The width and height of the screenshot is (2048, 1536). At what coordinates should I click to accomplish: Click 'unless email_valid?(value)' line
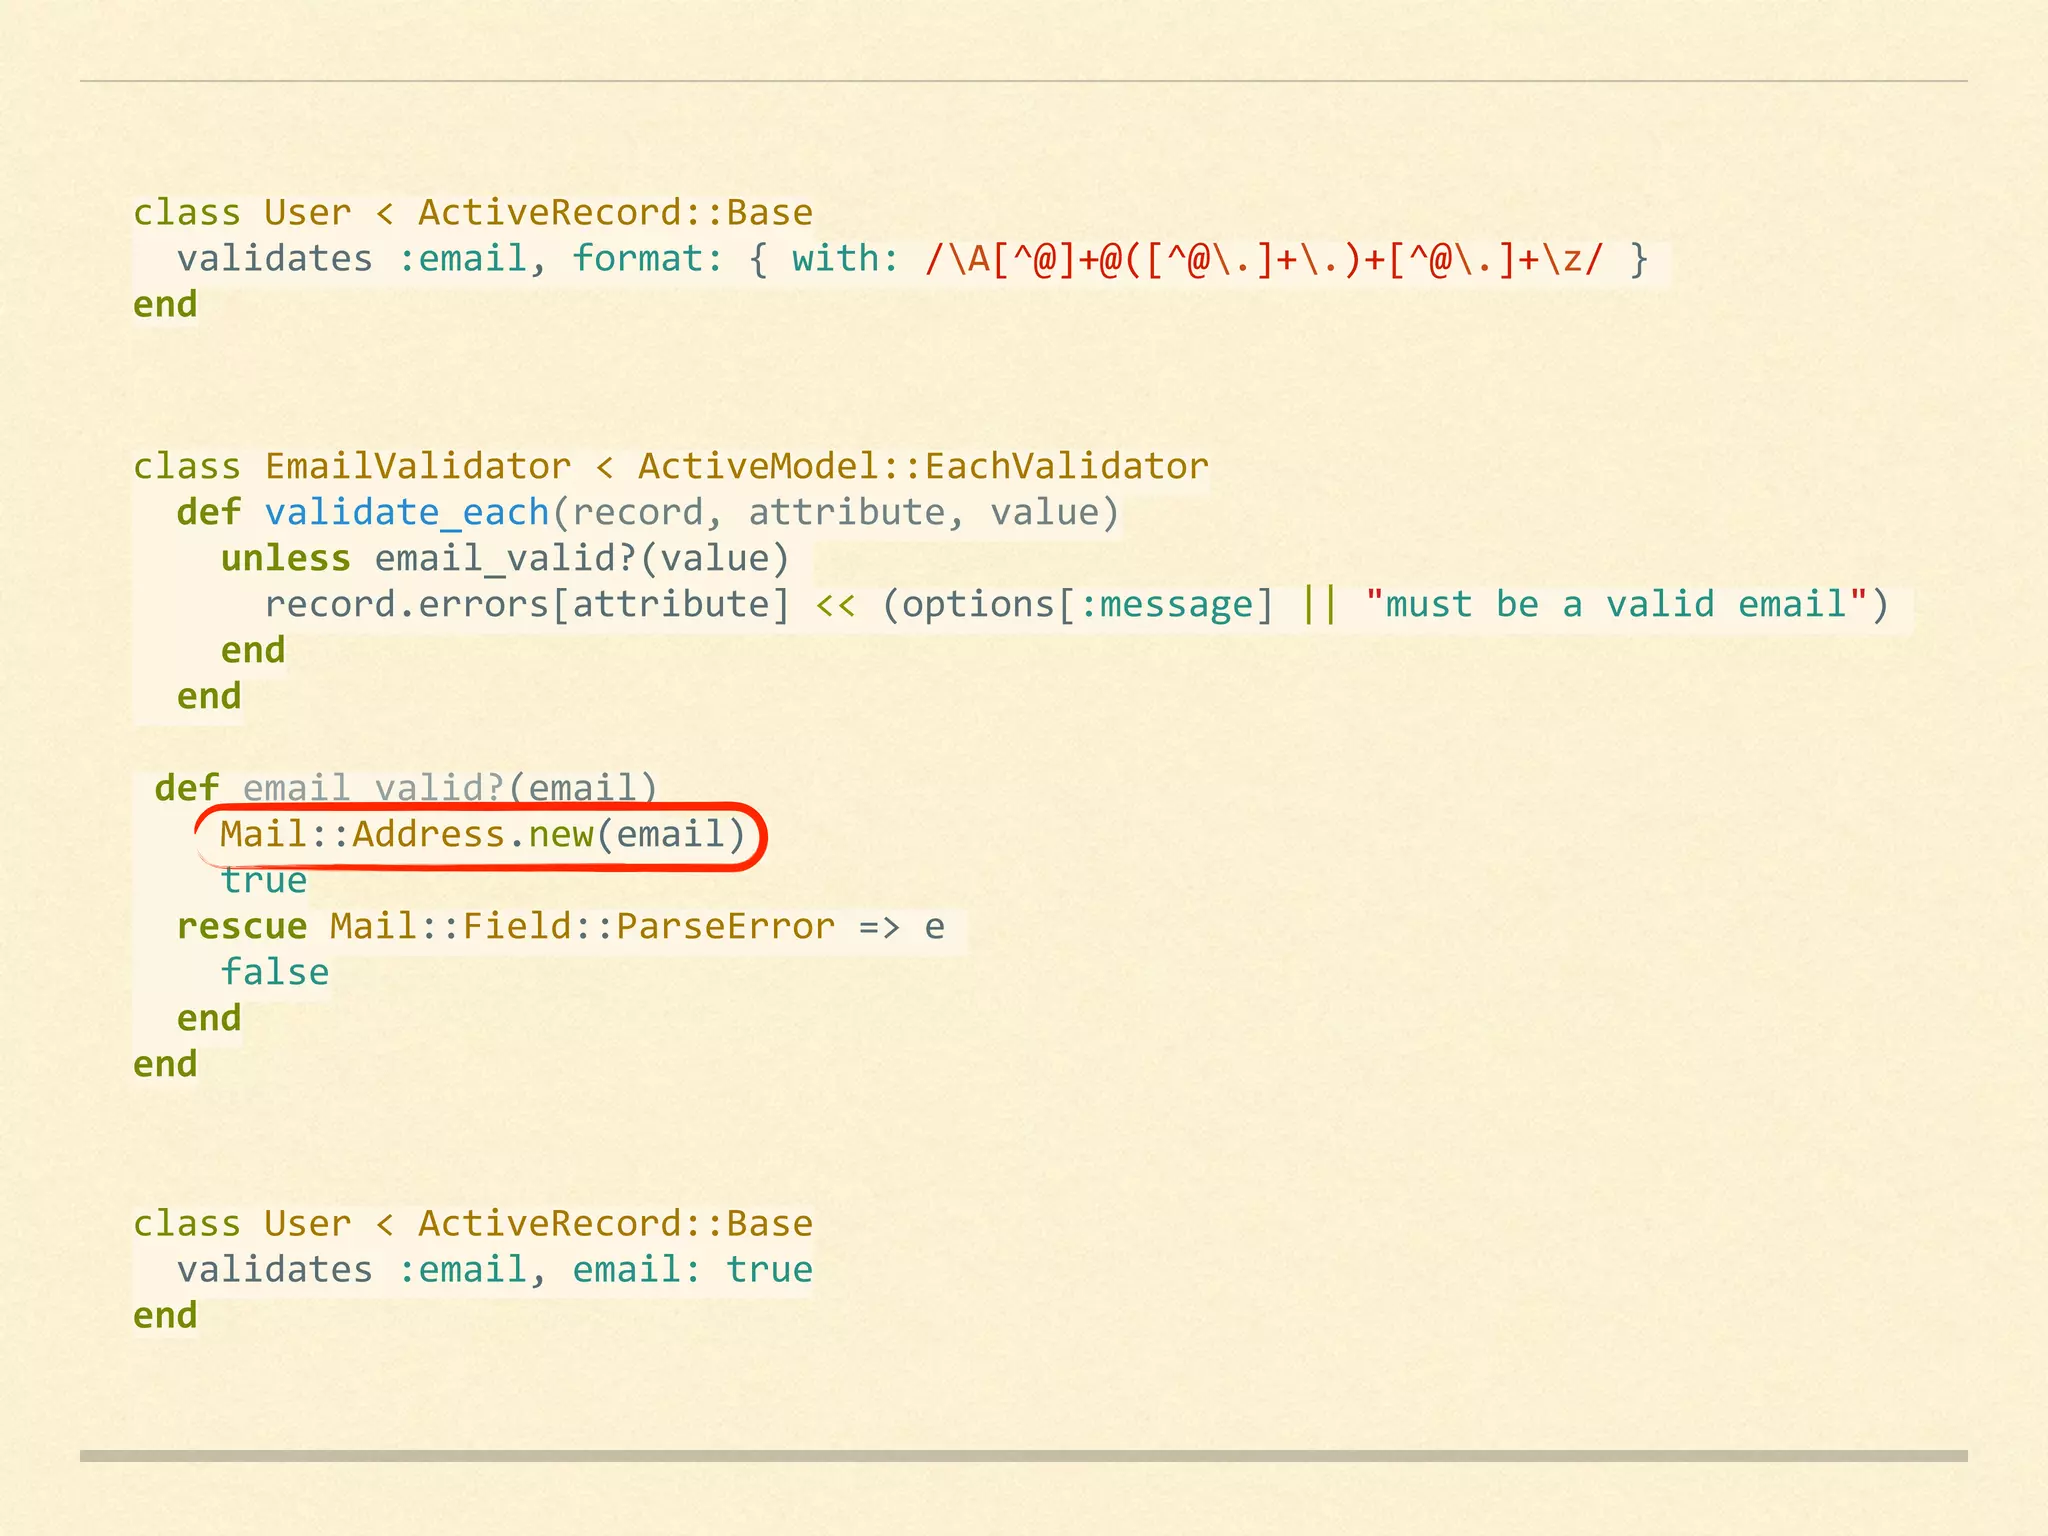click(x=505, y=559)
